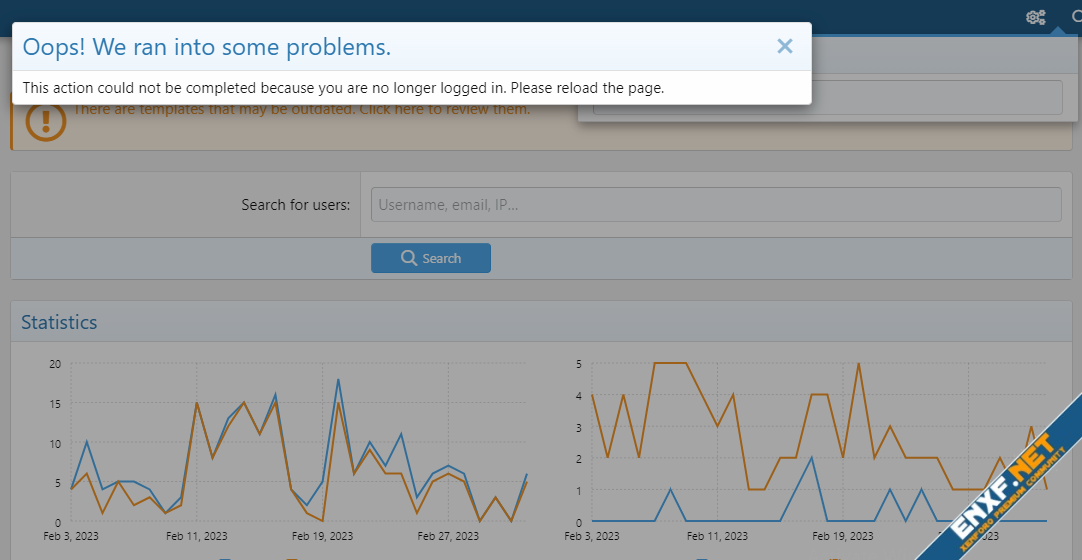Focus the "Username, email, IP..." field
The image size is (1082, 560).
715,205
